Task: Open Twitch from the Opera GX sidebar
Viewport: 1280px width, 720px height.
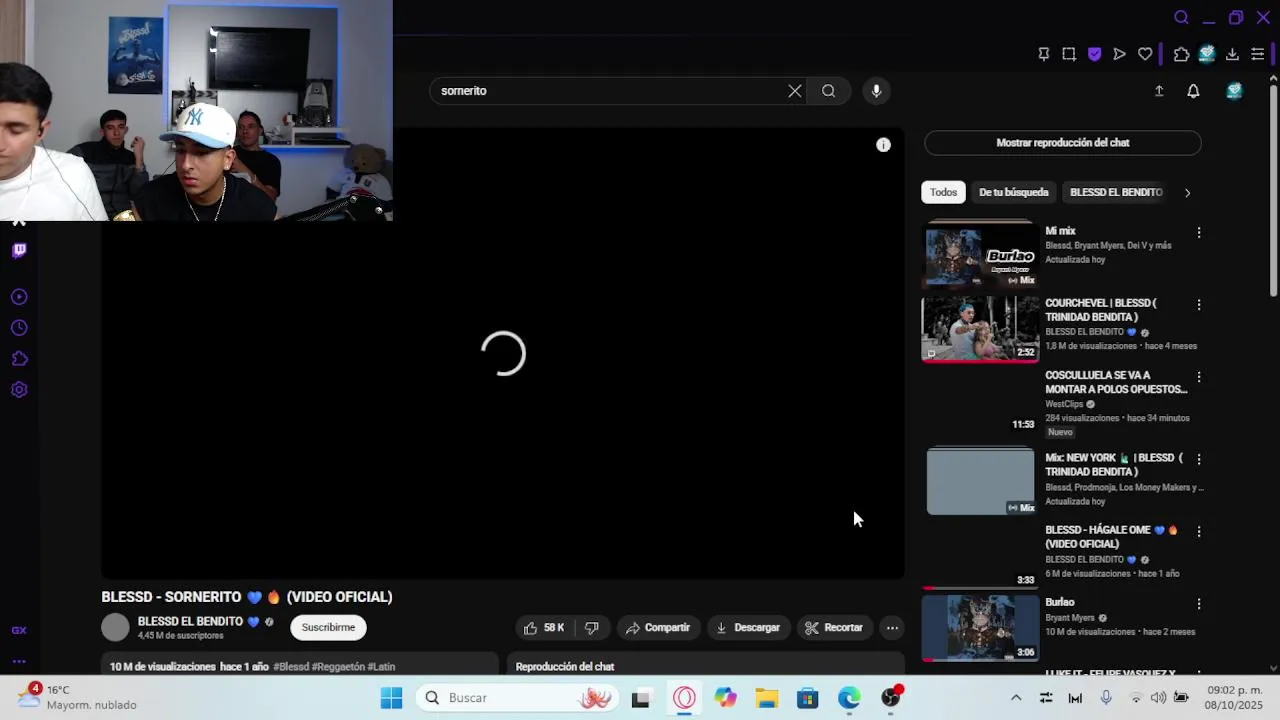Action: pos(19,251)
